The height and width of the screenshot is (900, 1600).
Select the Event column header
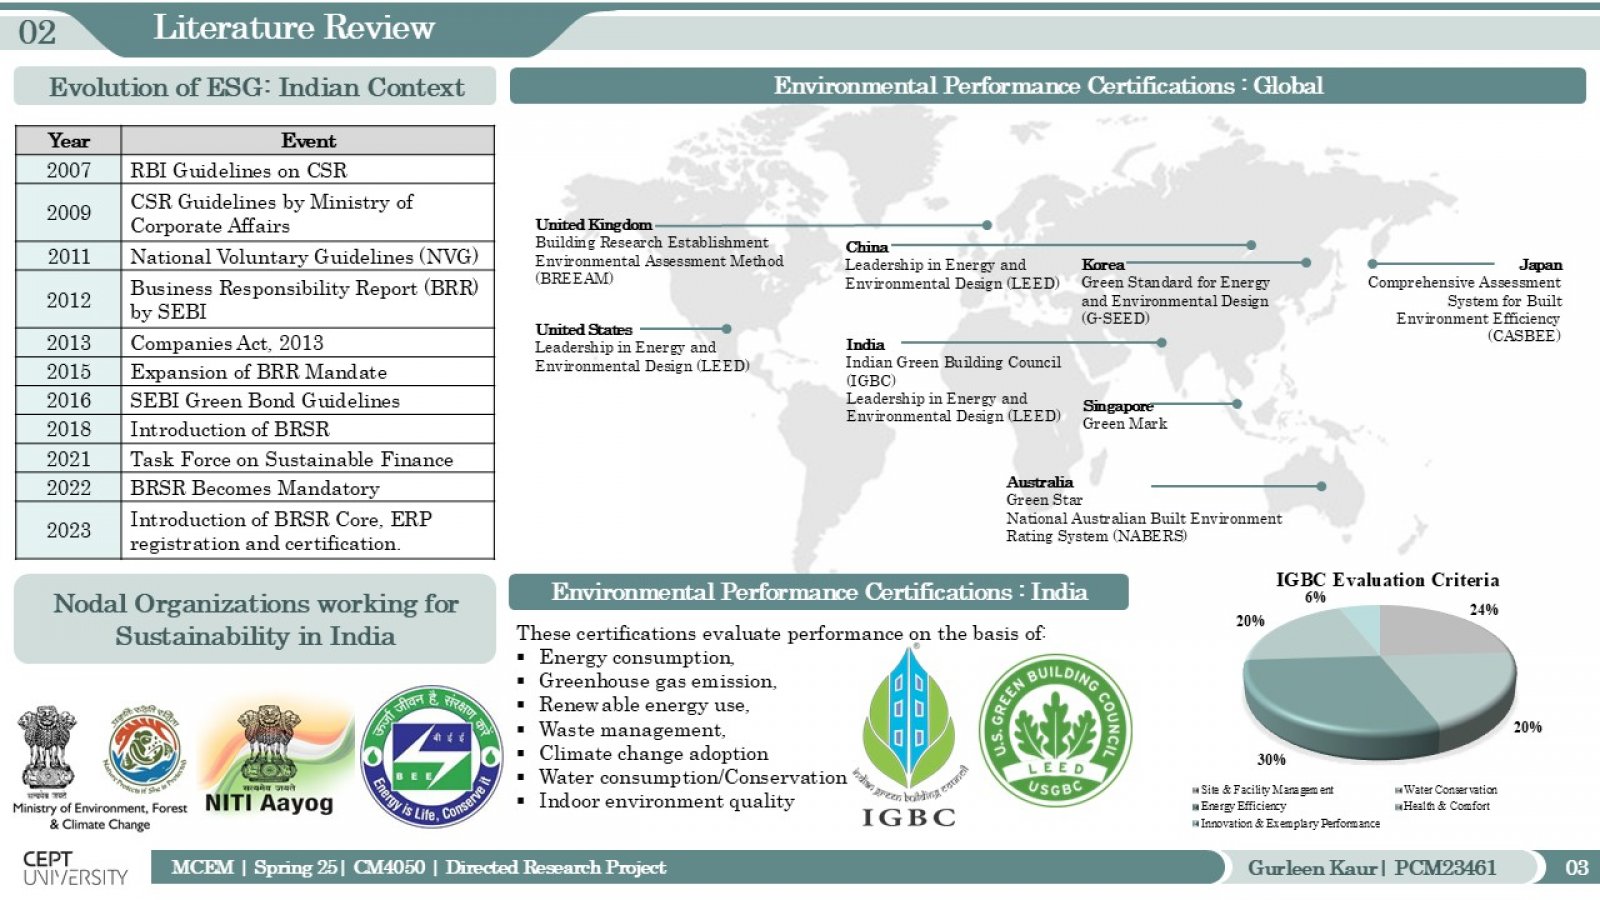[308, 140]
